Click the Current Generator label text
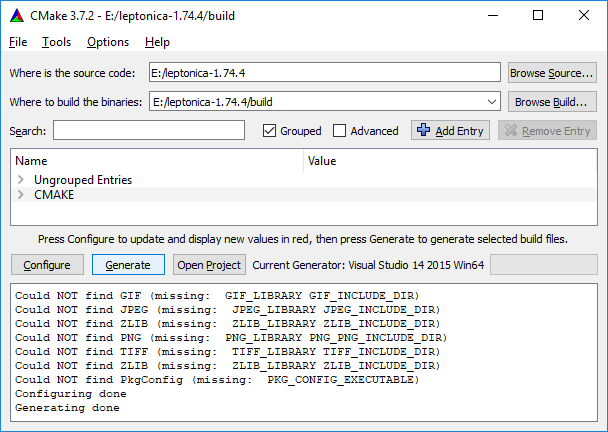The height and width of the screenshot is (432, 608). tap(368, 265)
